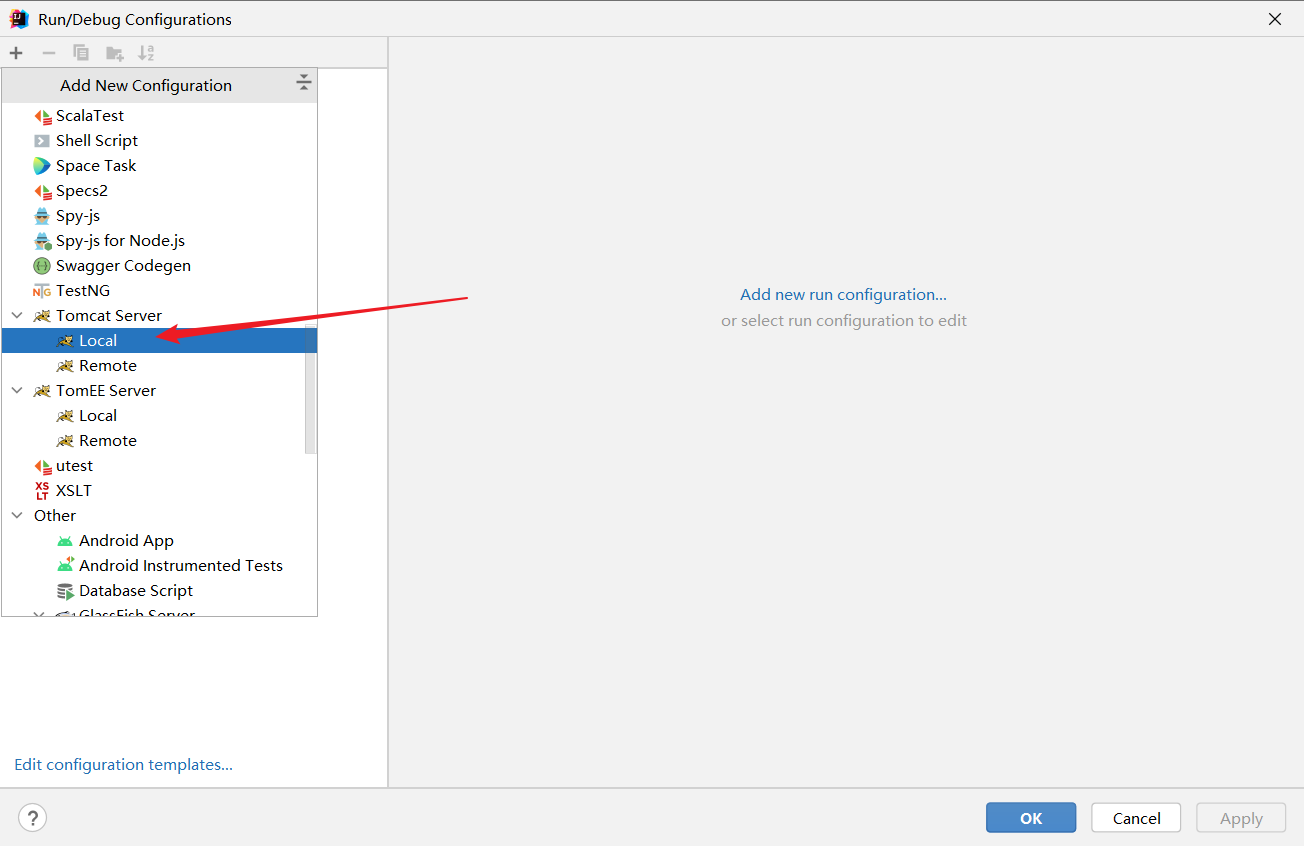Click the XSLT icon

(42, 491)
